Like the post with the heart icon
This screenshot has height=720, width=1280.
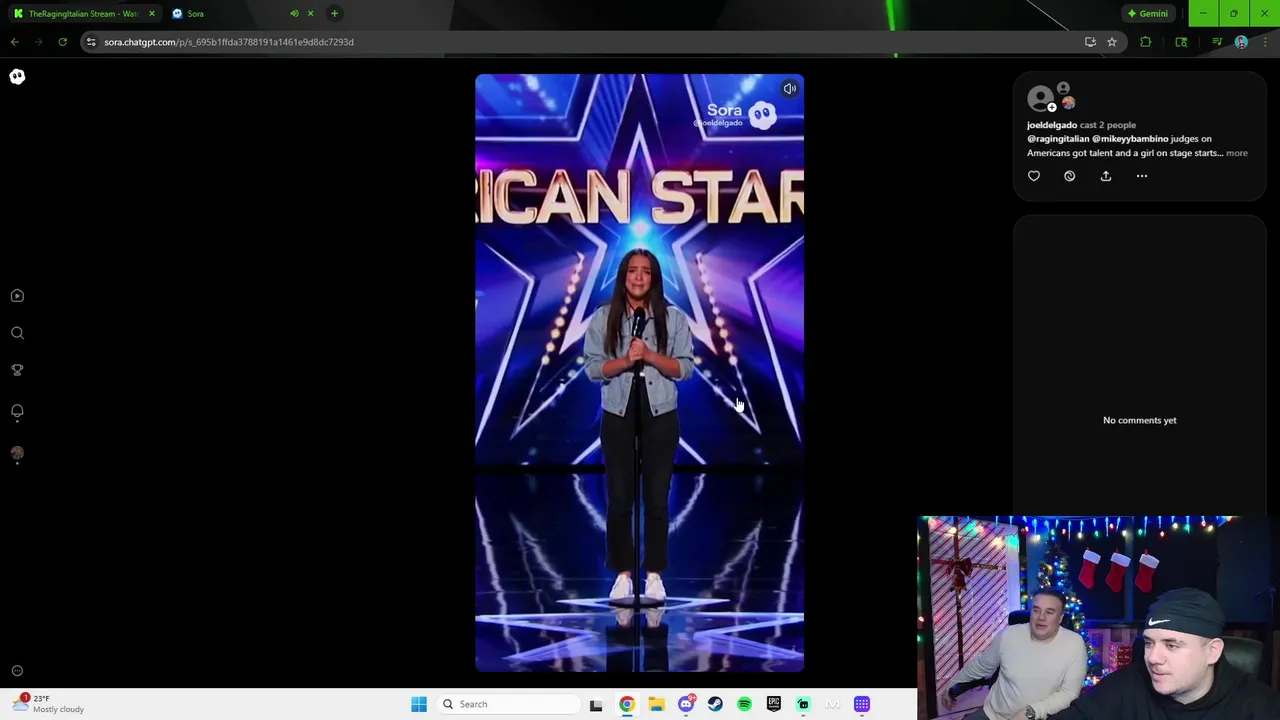[x=1034, y=176]
